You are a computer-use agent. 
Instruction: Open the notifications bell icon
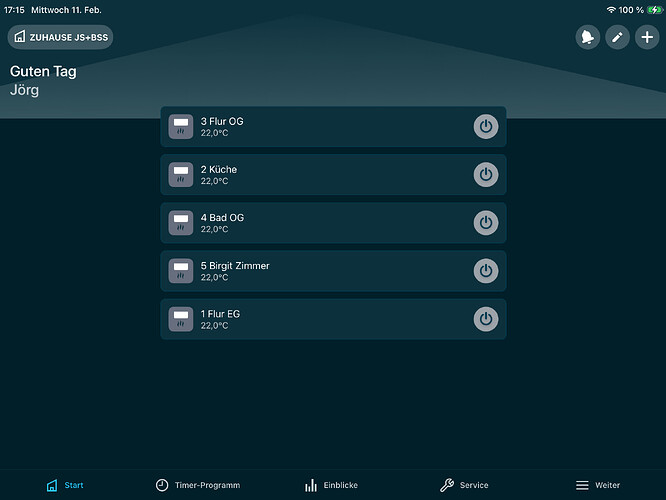click(588, 37)
